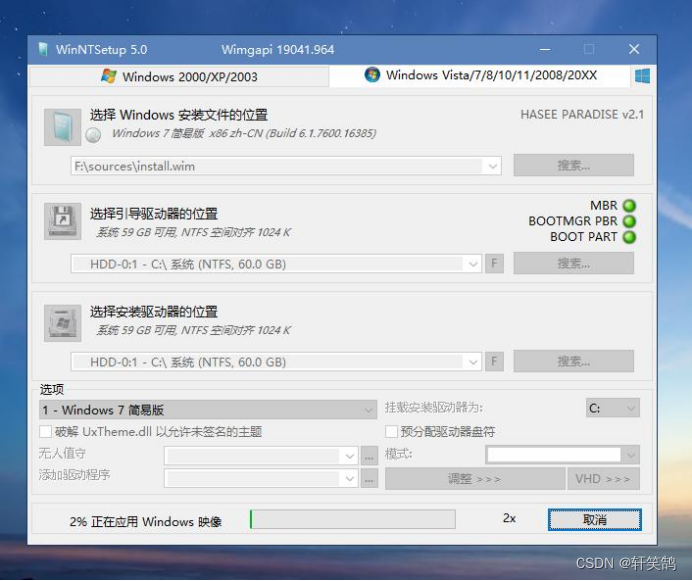Click the search button for installation drive
The height and width of the screenshot is (581, 692).
click(574, 361)
